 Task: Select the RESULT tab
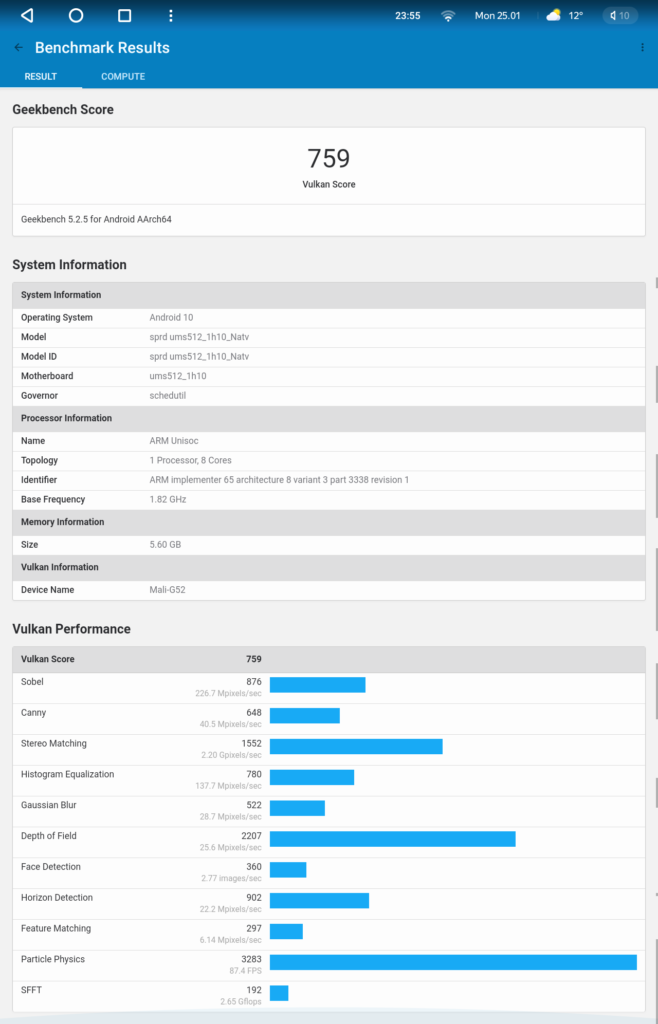coord(41,77)
